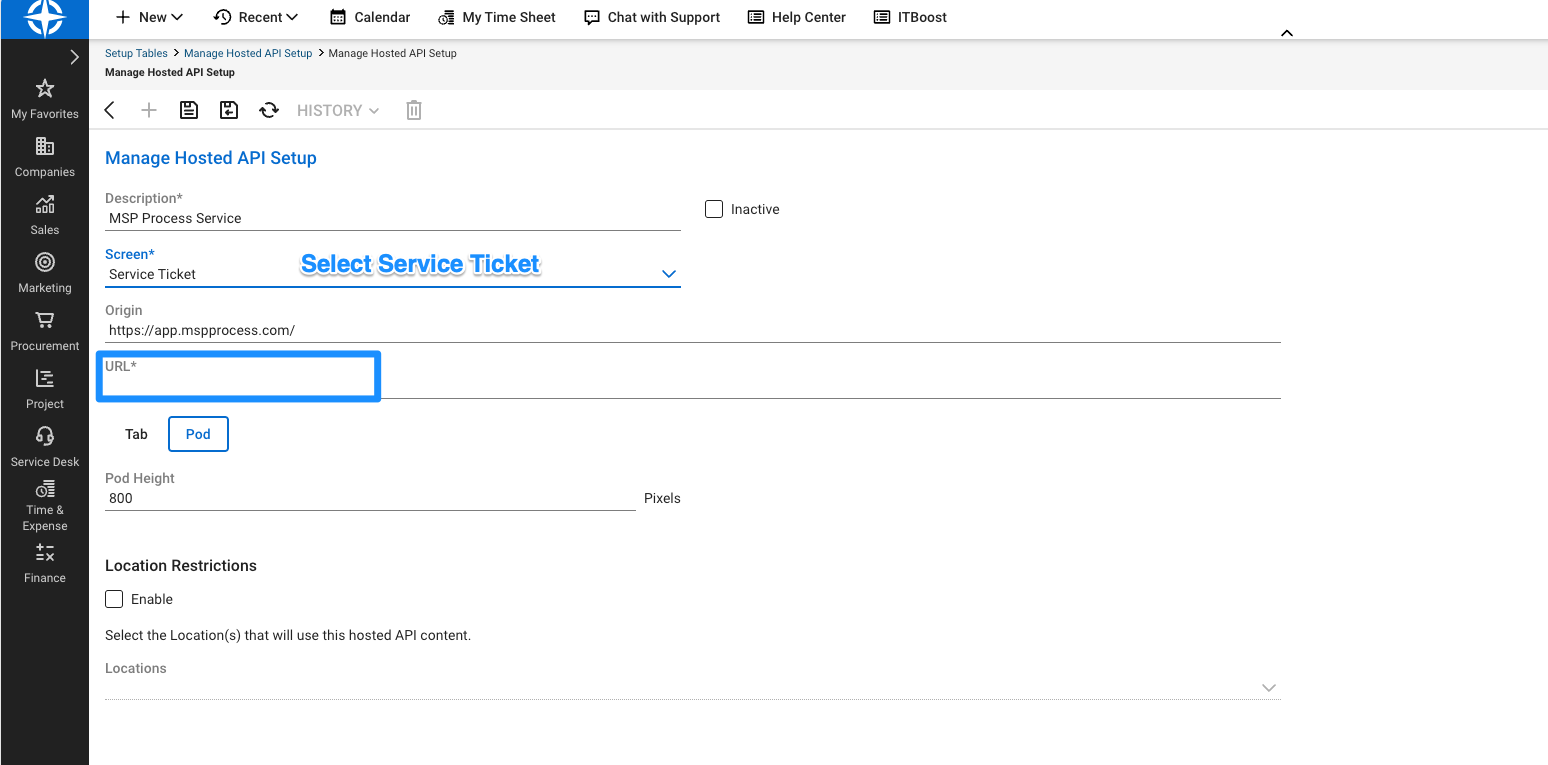Collapse the top bar with the caret
This screenshot has height=765, width=1548.
[x=1287, y=33]
